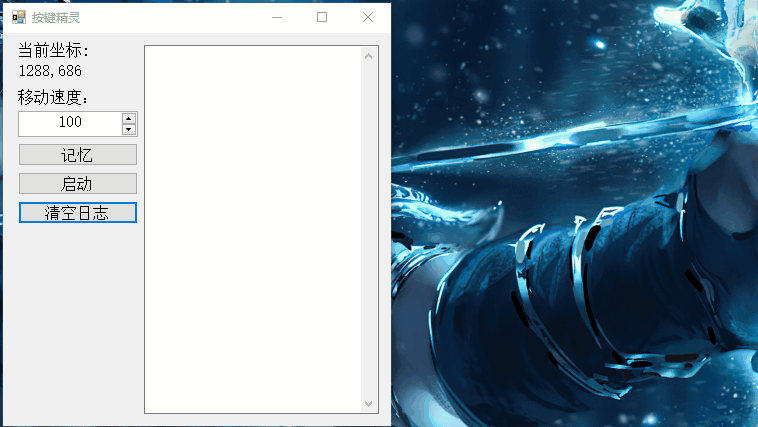Screen dimensions: 758x427
Task: Click the coordinate readout 1288, 686
Action: tap(50, 72)
